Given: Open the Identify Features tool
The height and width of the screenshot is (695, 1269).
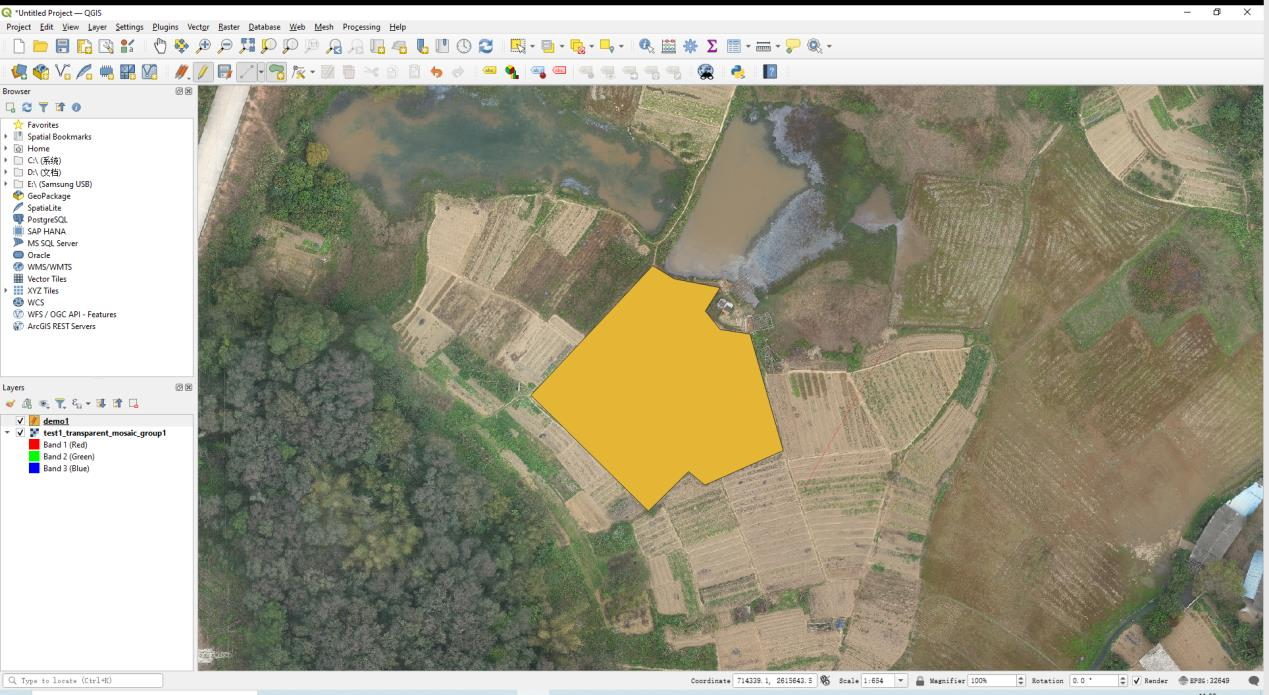Looking at the screenshot, I should pos(646,46).
